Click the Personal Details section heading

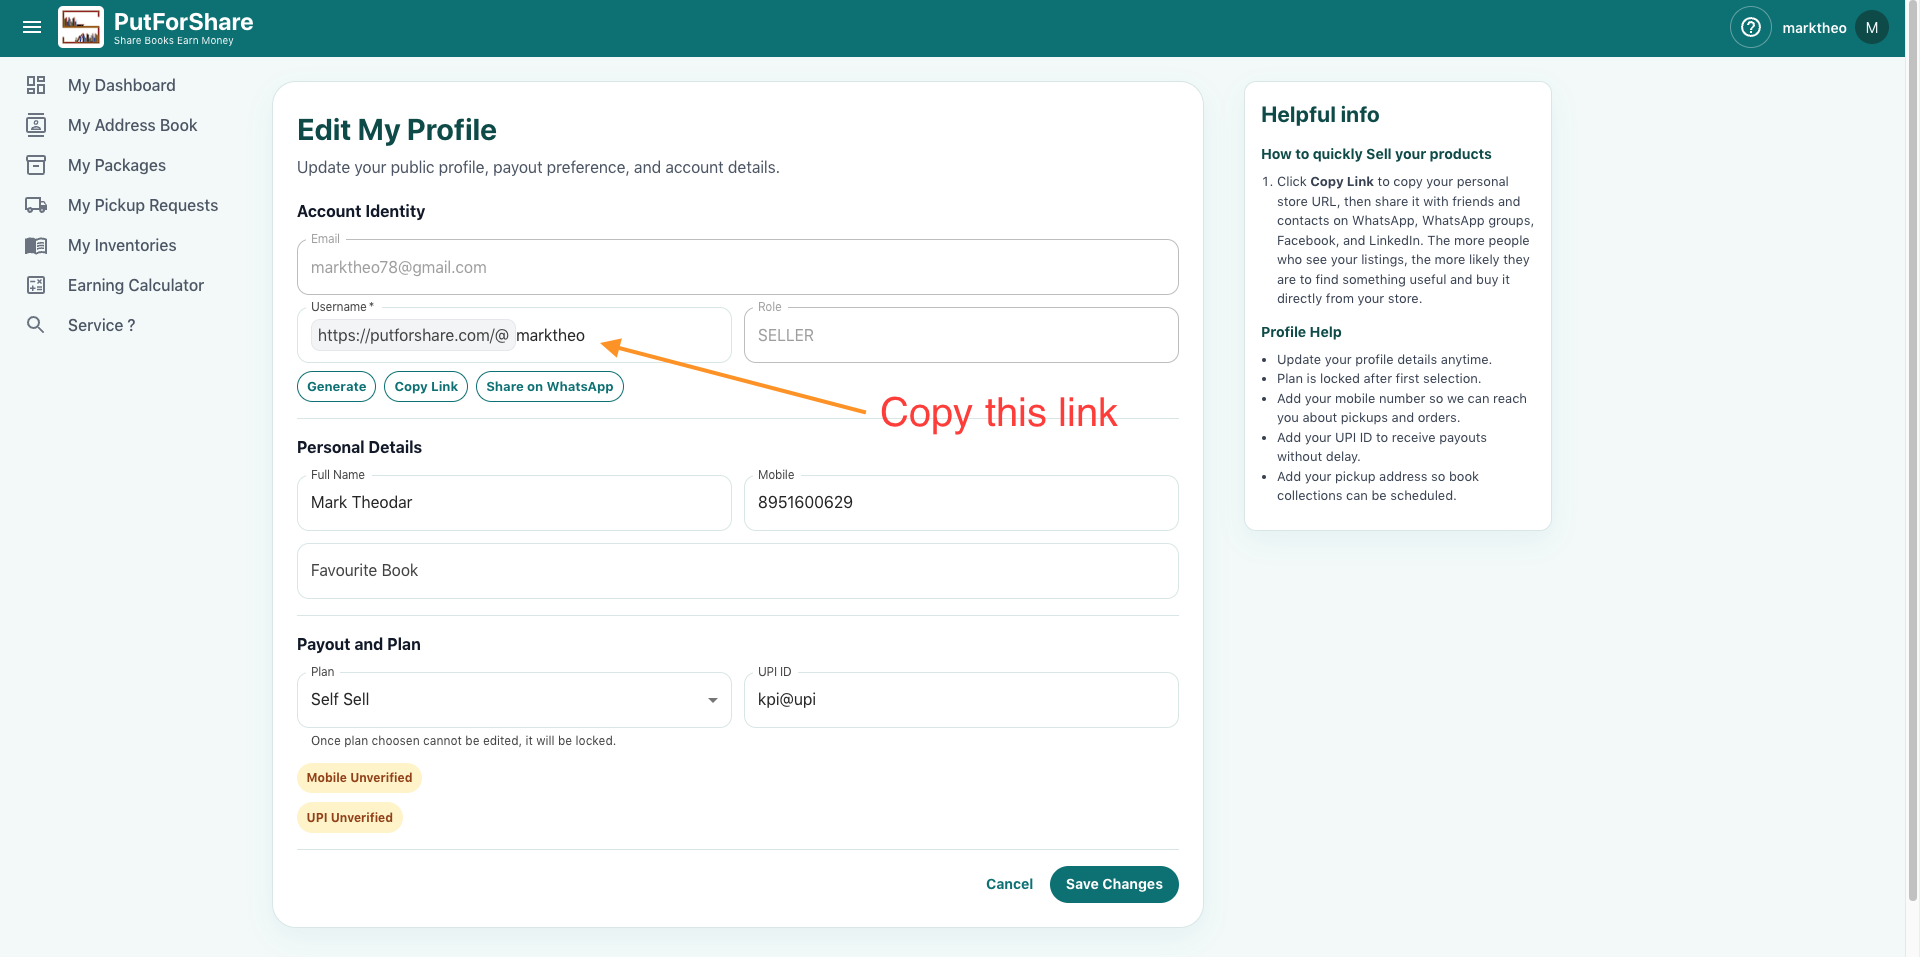pos(359,447)
